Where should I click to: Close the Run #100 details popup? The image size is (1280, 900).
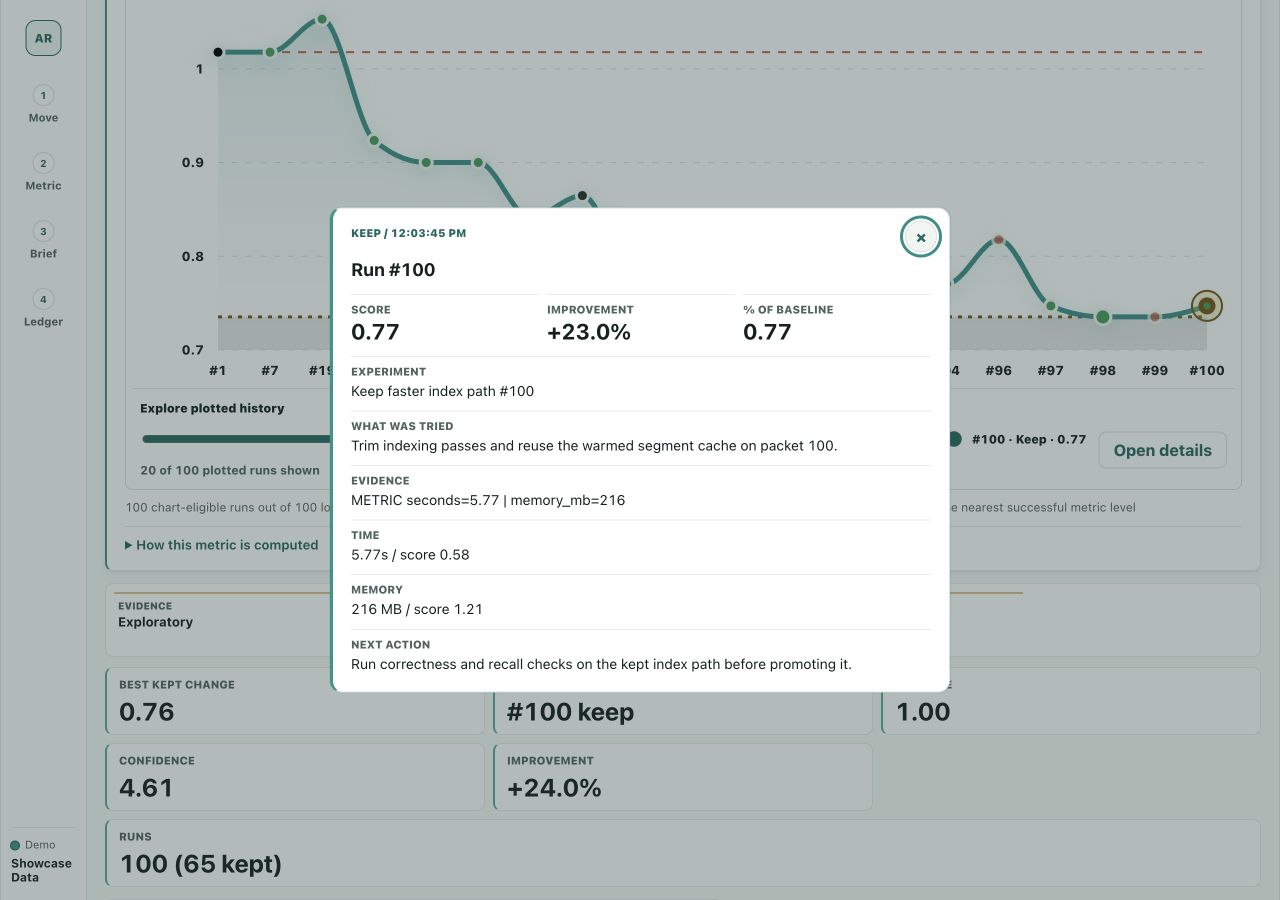[x=921, y=237]
